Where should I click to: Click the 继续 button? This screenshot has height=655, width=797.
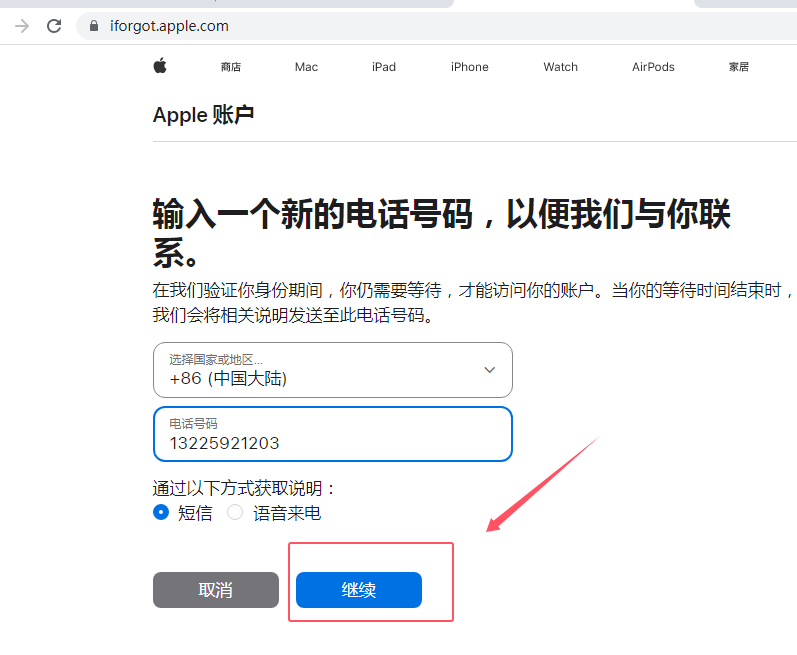click(x=359, y=590)
